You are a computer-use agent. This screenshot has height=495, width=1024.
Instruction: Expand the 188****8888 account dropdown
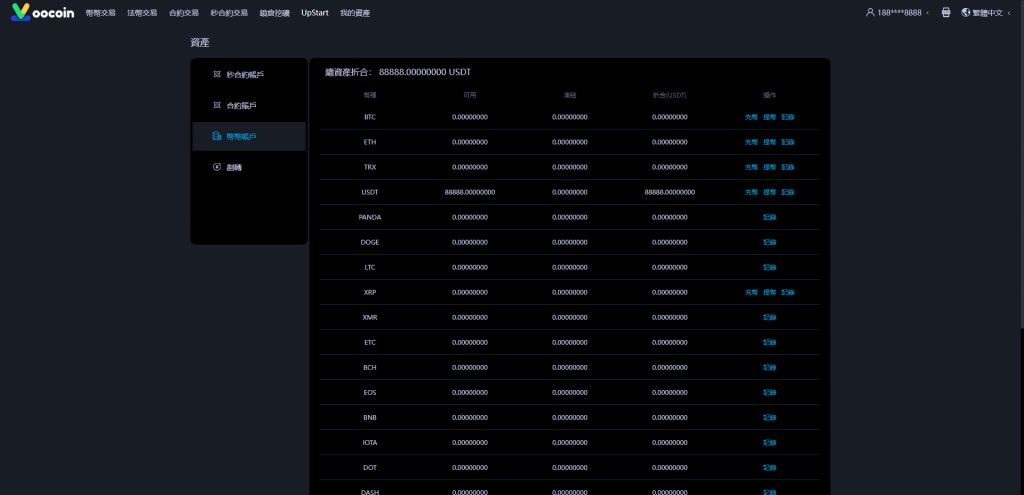[x=927, y=13]
